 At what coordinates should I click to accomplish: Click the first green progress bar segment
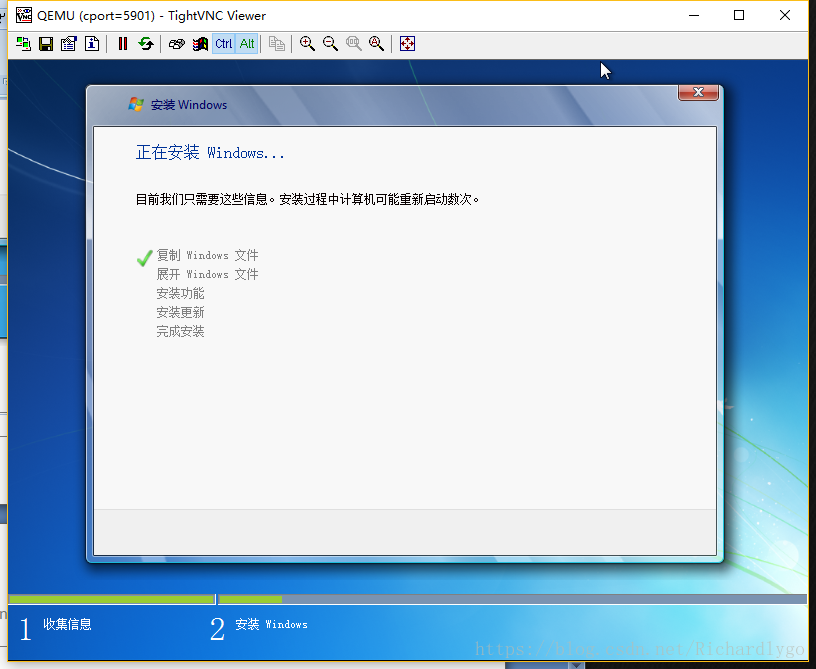[112, 599]
